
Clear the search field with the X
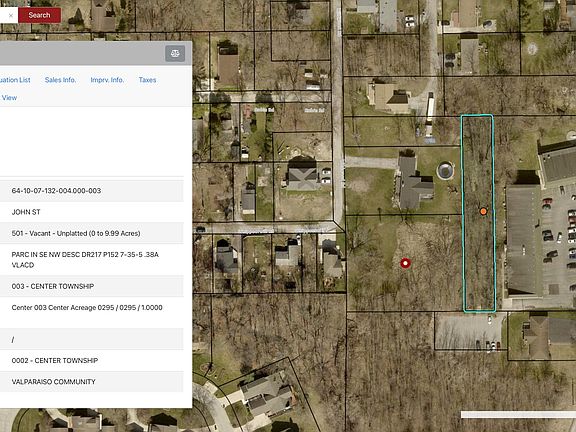(x=11, y=15)
